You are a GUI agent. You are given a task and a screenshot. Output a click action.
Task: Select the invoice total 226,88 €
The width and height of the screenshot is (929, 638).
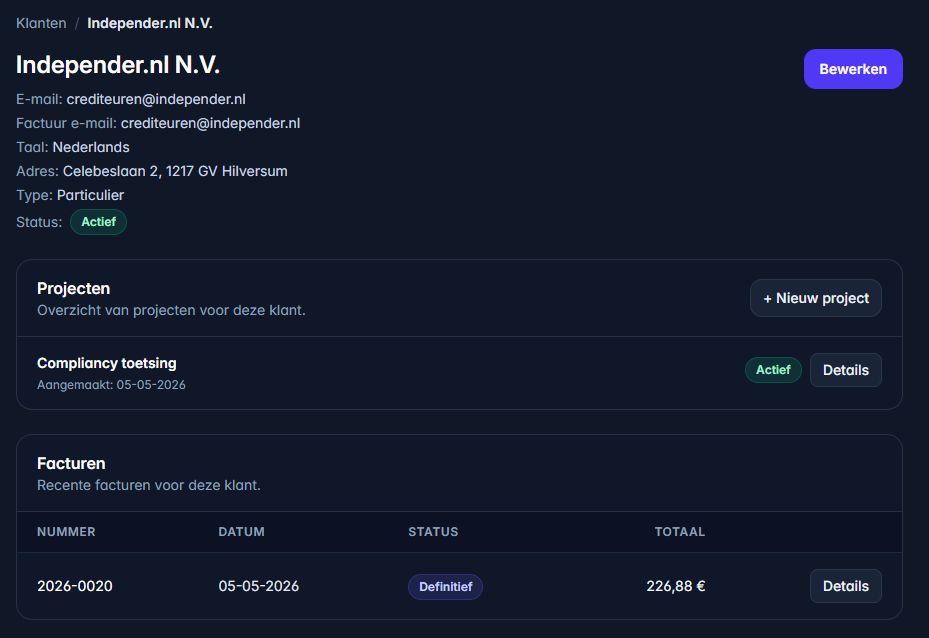coord(675,586)
